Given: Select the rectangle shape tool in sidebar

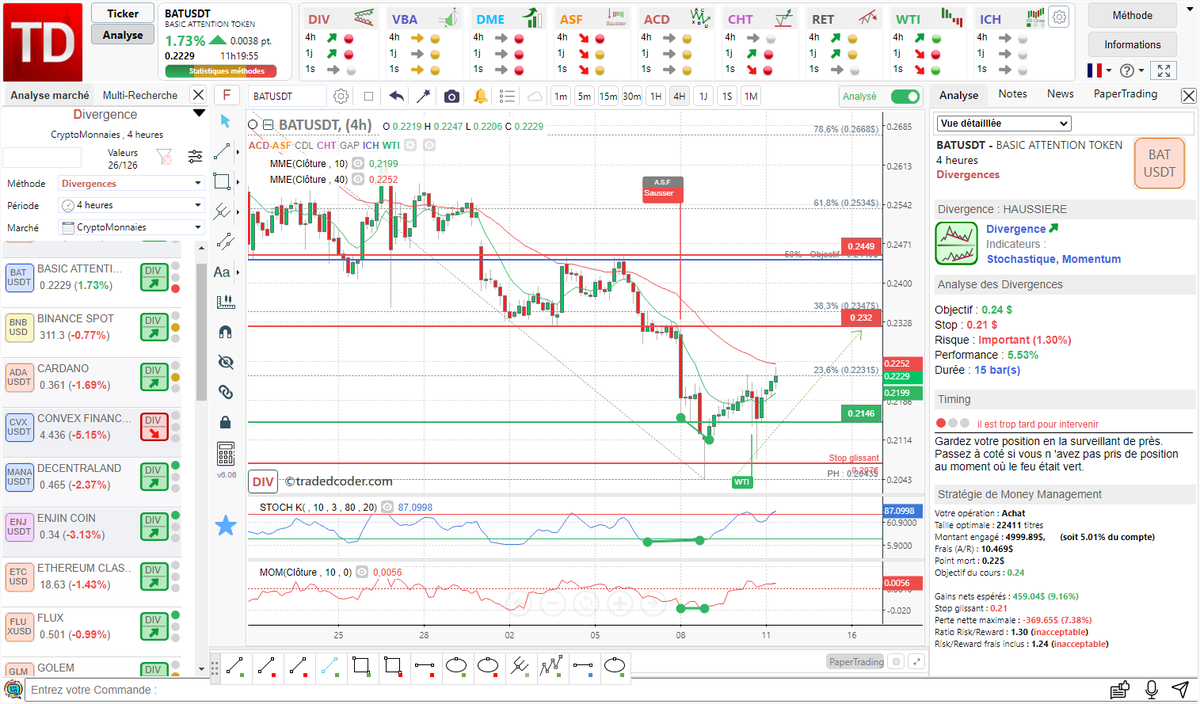Looking at the screenshot, I should tap(223, 181).
